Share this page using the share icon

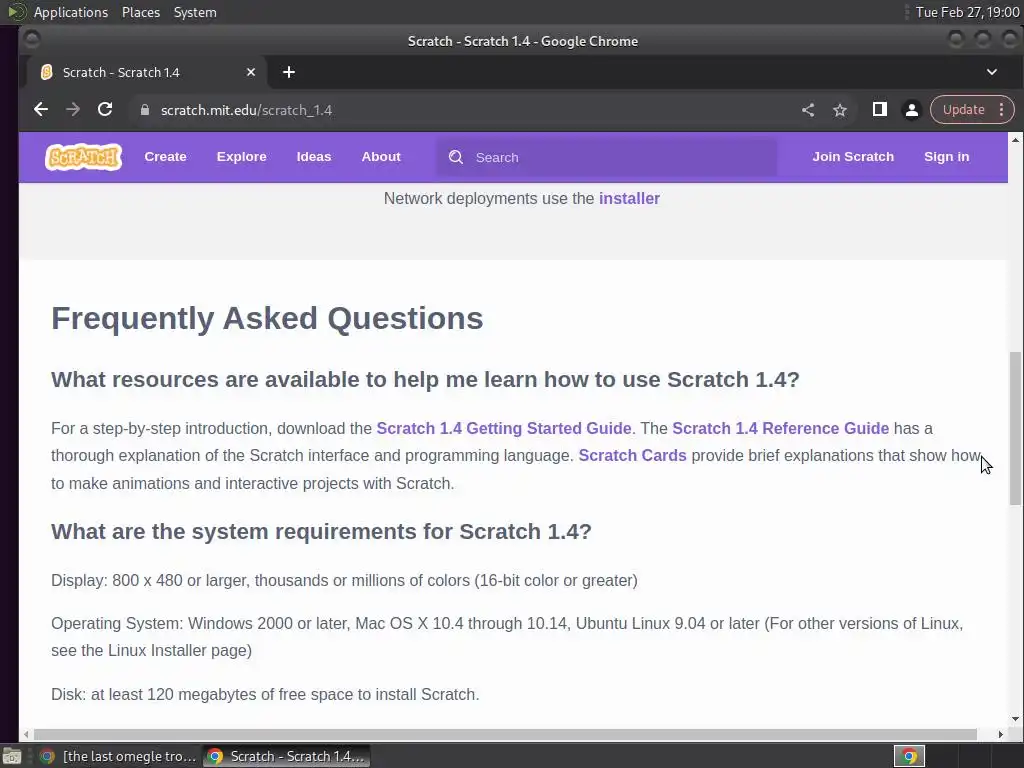click(x=808, y=110)
